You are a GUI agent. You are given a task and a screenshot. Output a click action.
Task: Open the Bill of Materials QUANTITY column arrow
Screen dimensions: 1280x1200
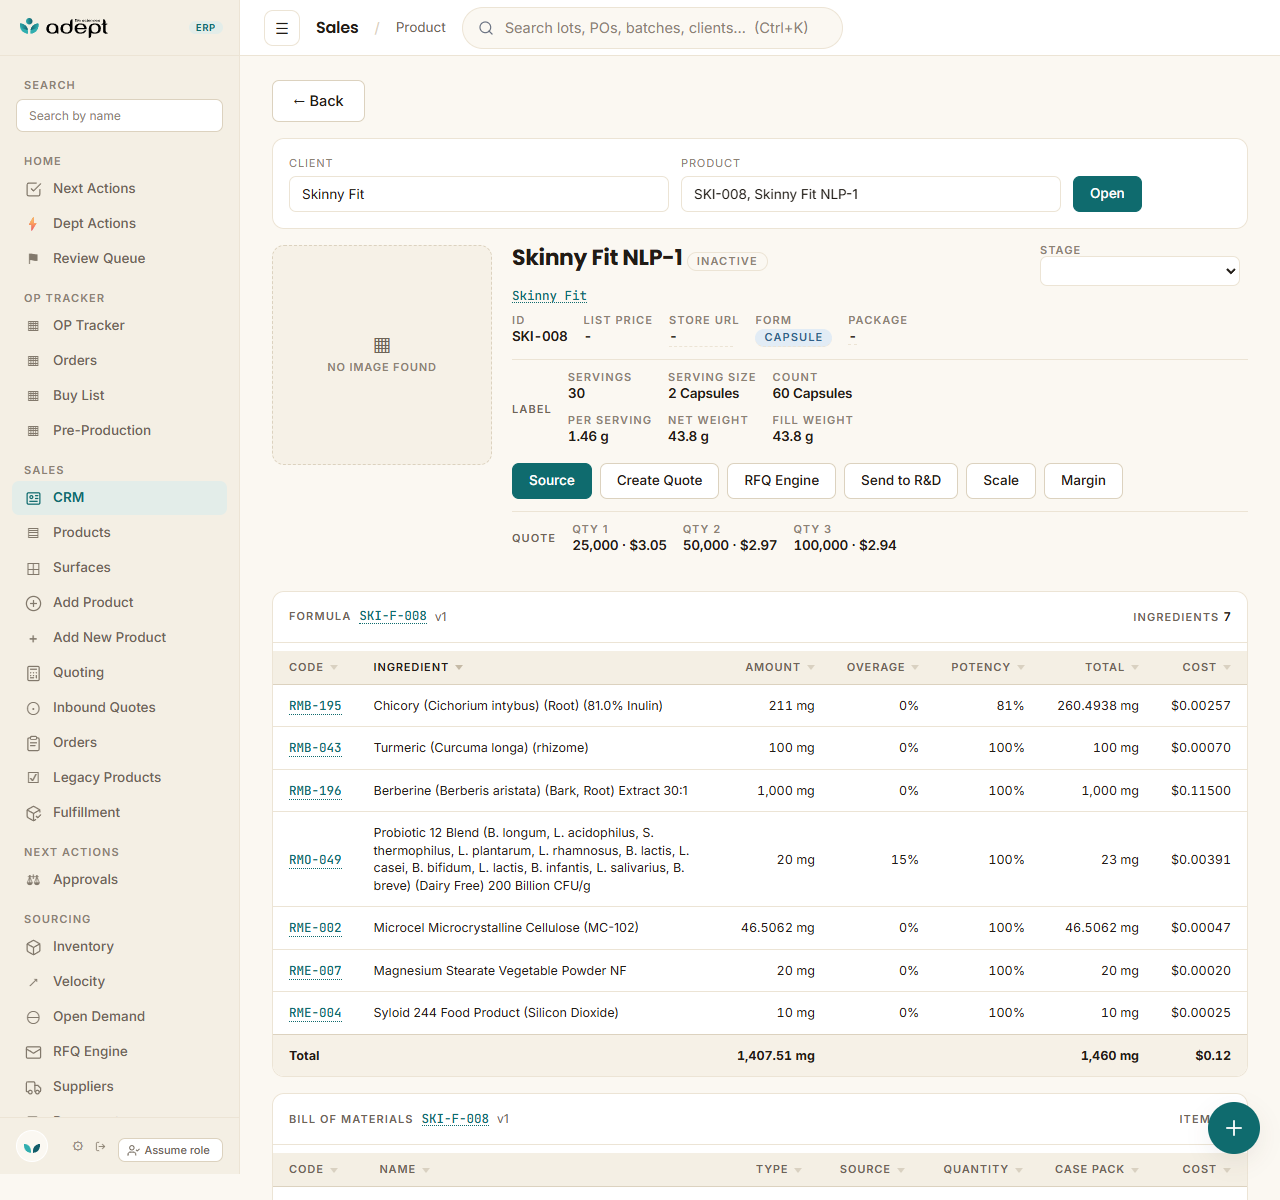(x=1019, y=1170)
